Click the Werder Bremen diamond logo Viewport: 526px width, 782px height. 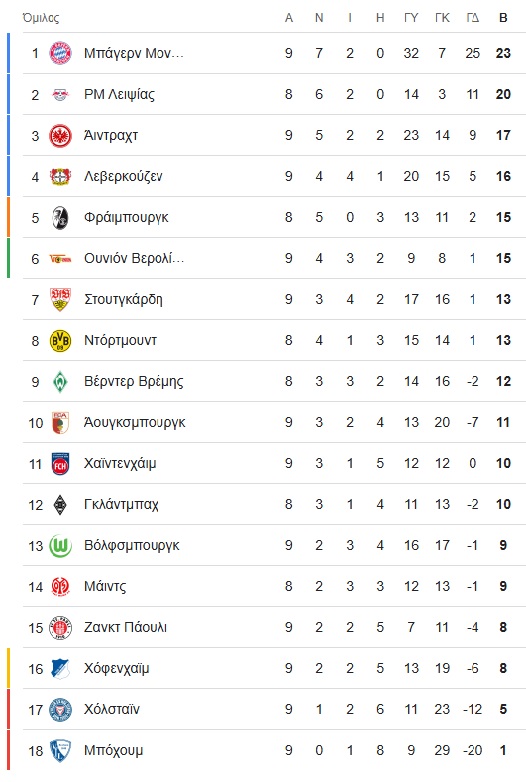[60, 382]
